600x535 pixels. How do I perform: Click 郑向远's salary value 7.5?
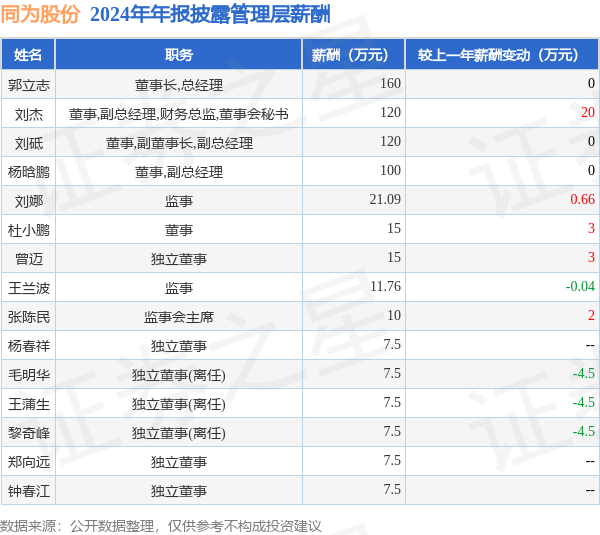[392, 460]
